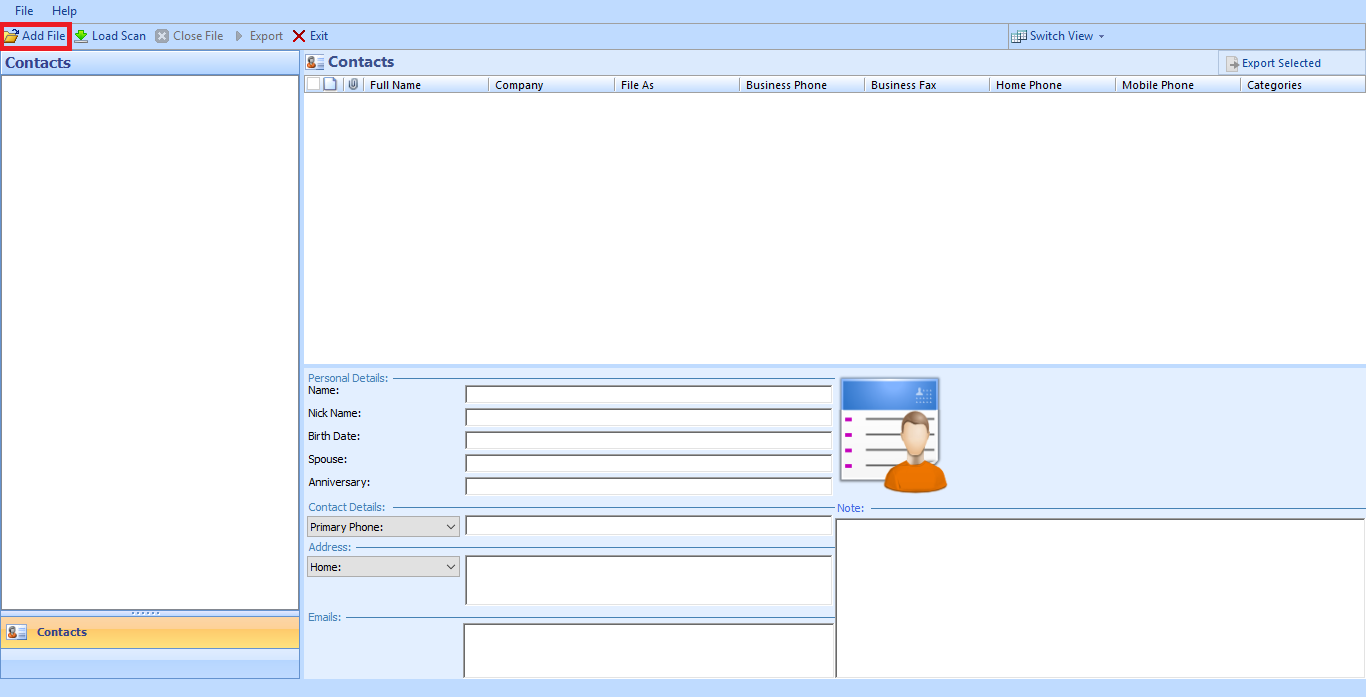This screenshot has width=1366, height=697.
Task: Sort by Business Fax column
Action: [x=927, y=85]
